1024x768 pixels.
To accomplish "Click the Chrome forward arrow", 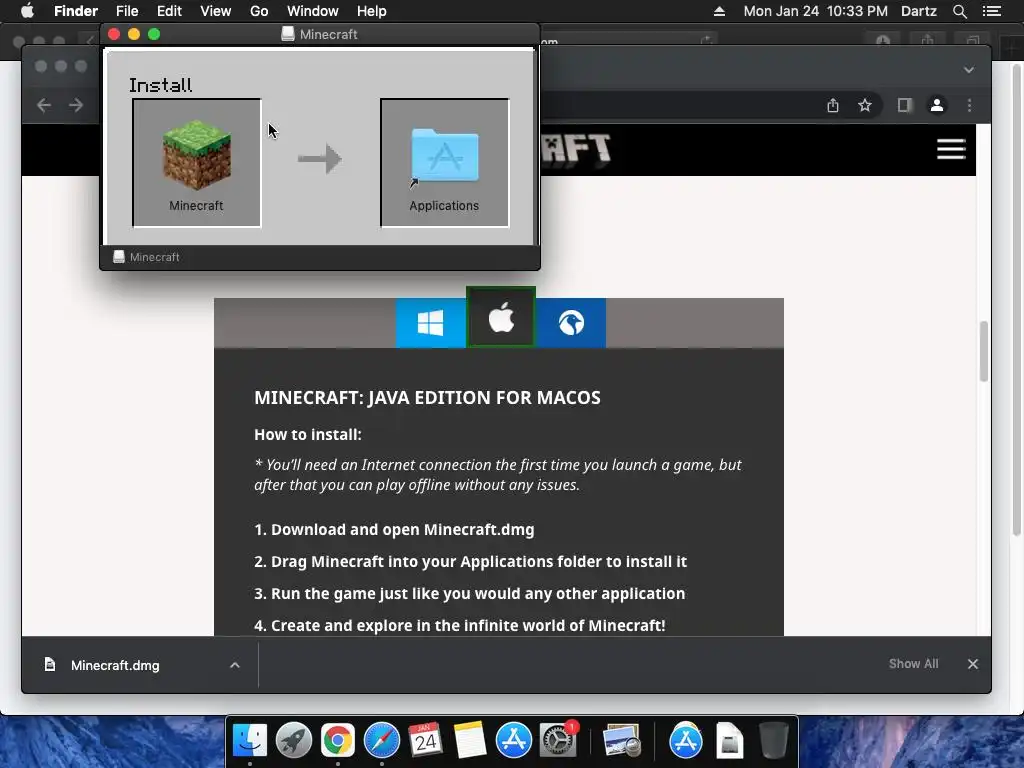I will (76, 105).
